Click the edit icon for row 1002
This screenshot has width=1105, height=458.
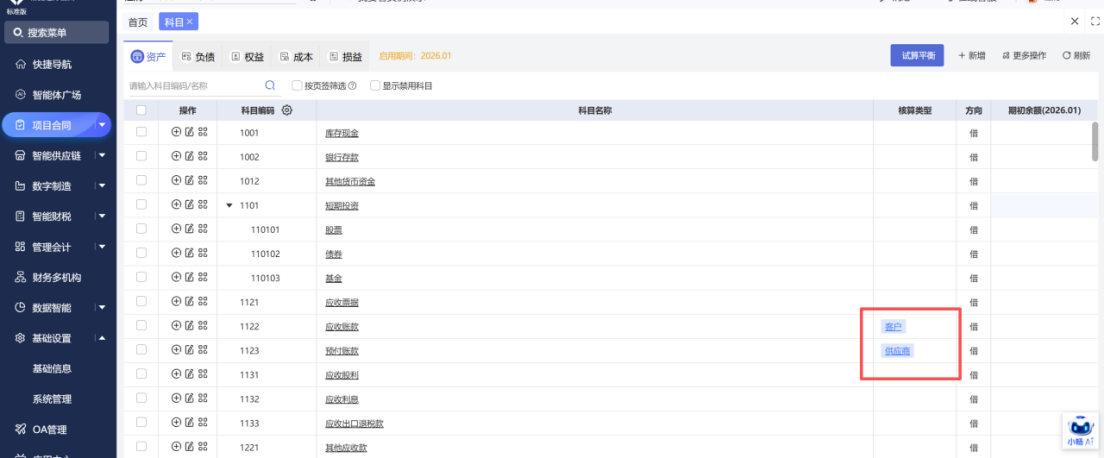(189, 156)
